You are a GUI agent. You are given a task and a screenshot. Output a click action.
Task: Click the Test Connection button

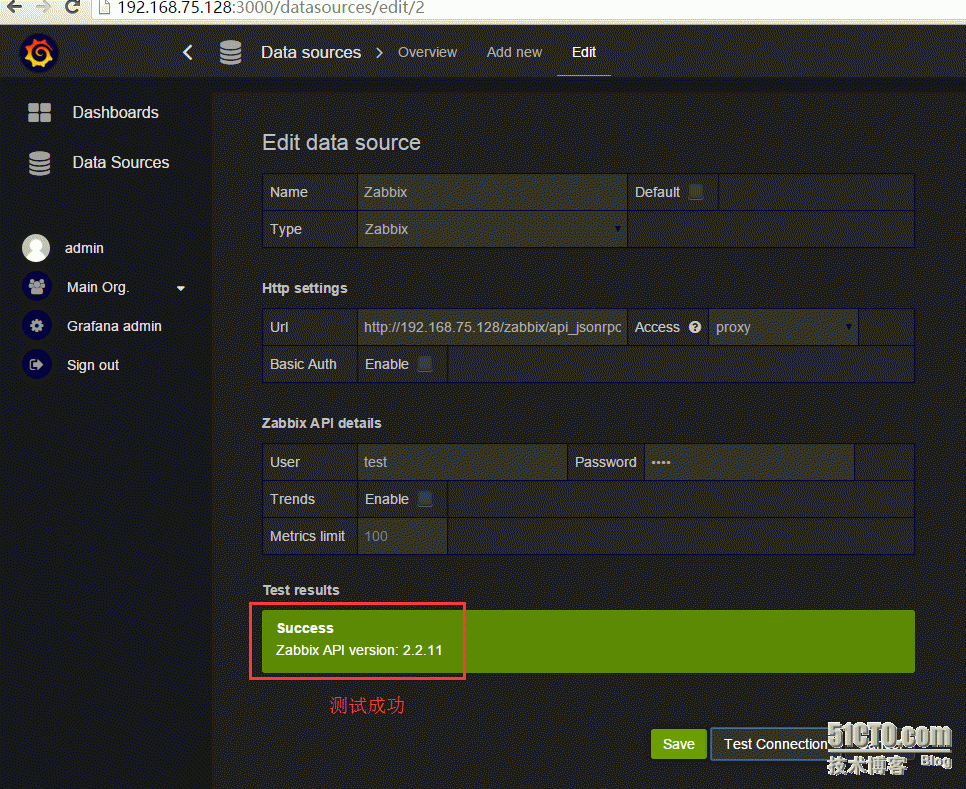tap(775, 744)
